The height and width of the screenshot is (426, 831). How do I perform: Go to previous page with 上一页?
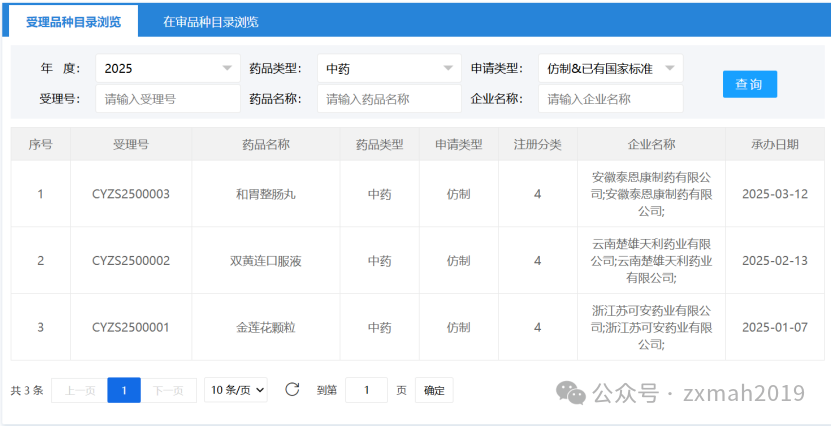(x=79, y=390)
